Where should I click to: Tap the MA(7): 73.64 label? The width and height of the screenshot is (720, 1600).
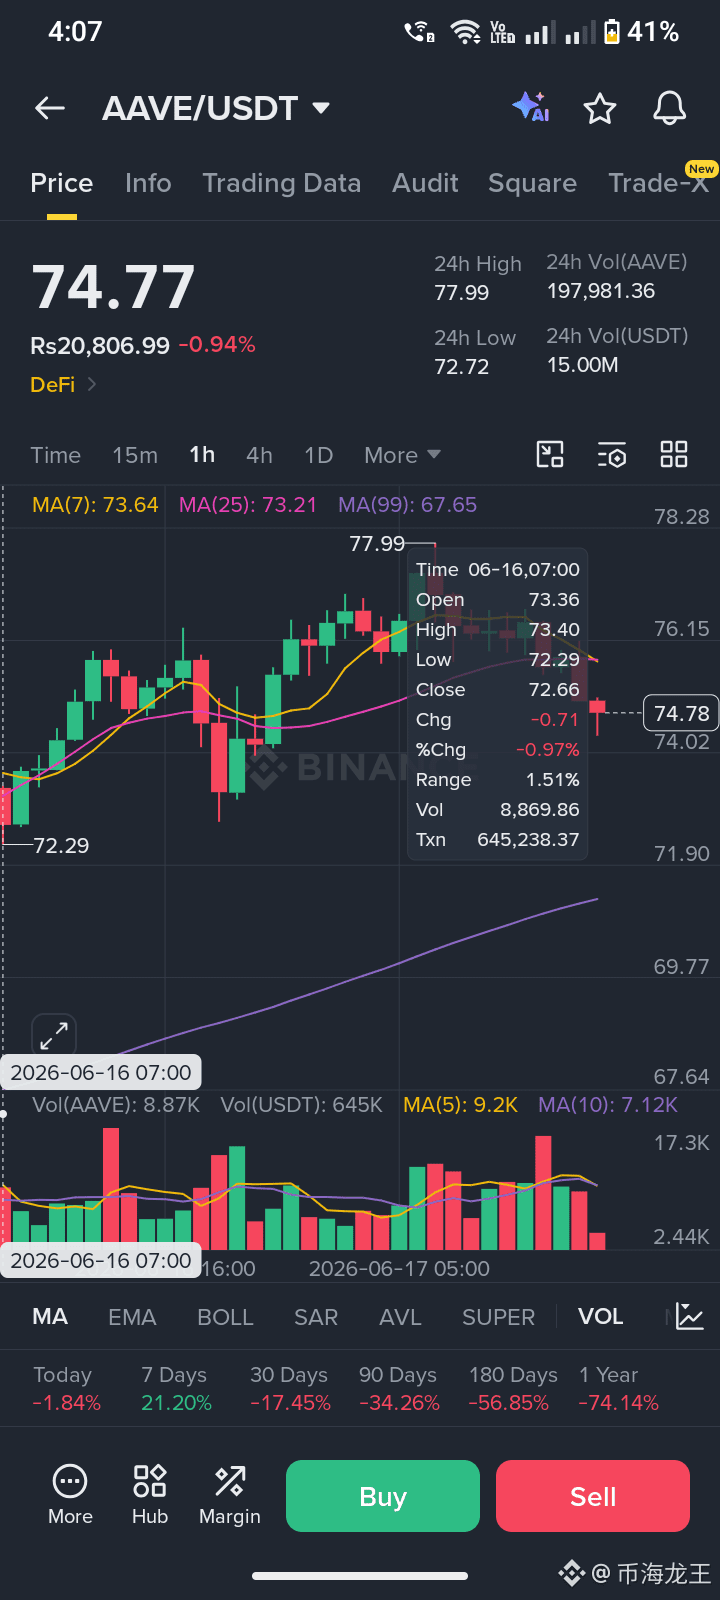click(x=95, y=505)
